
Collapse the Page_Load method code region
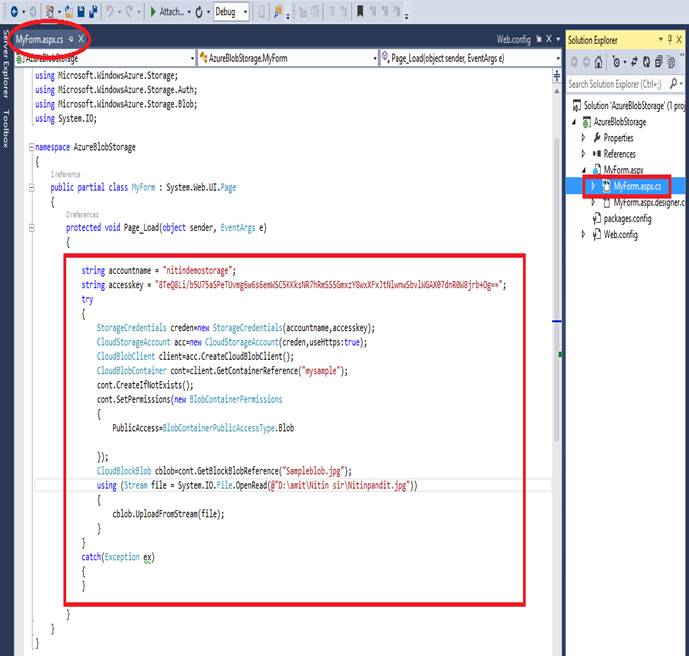tap(31, 228)
